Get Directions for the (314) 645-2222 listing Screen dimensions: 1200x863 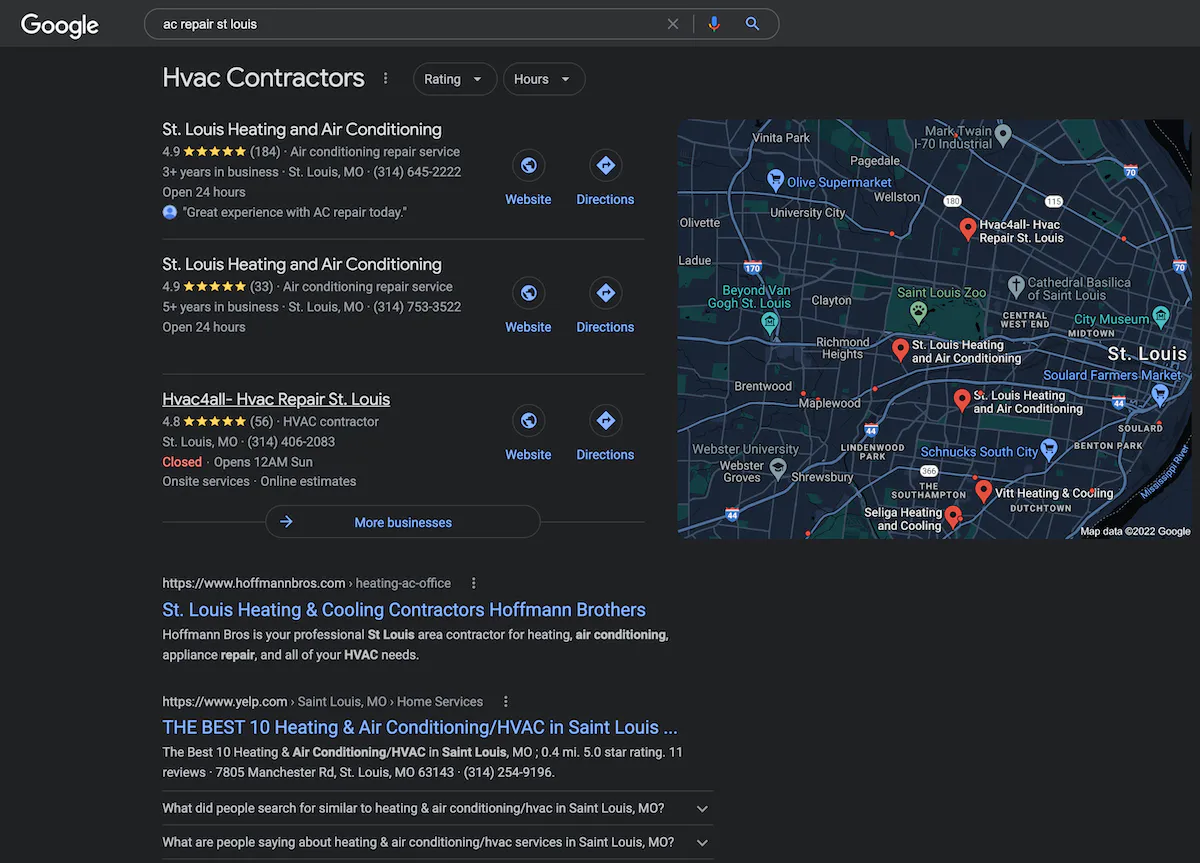605,179
